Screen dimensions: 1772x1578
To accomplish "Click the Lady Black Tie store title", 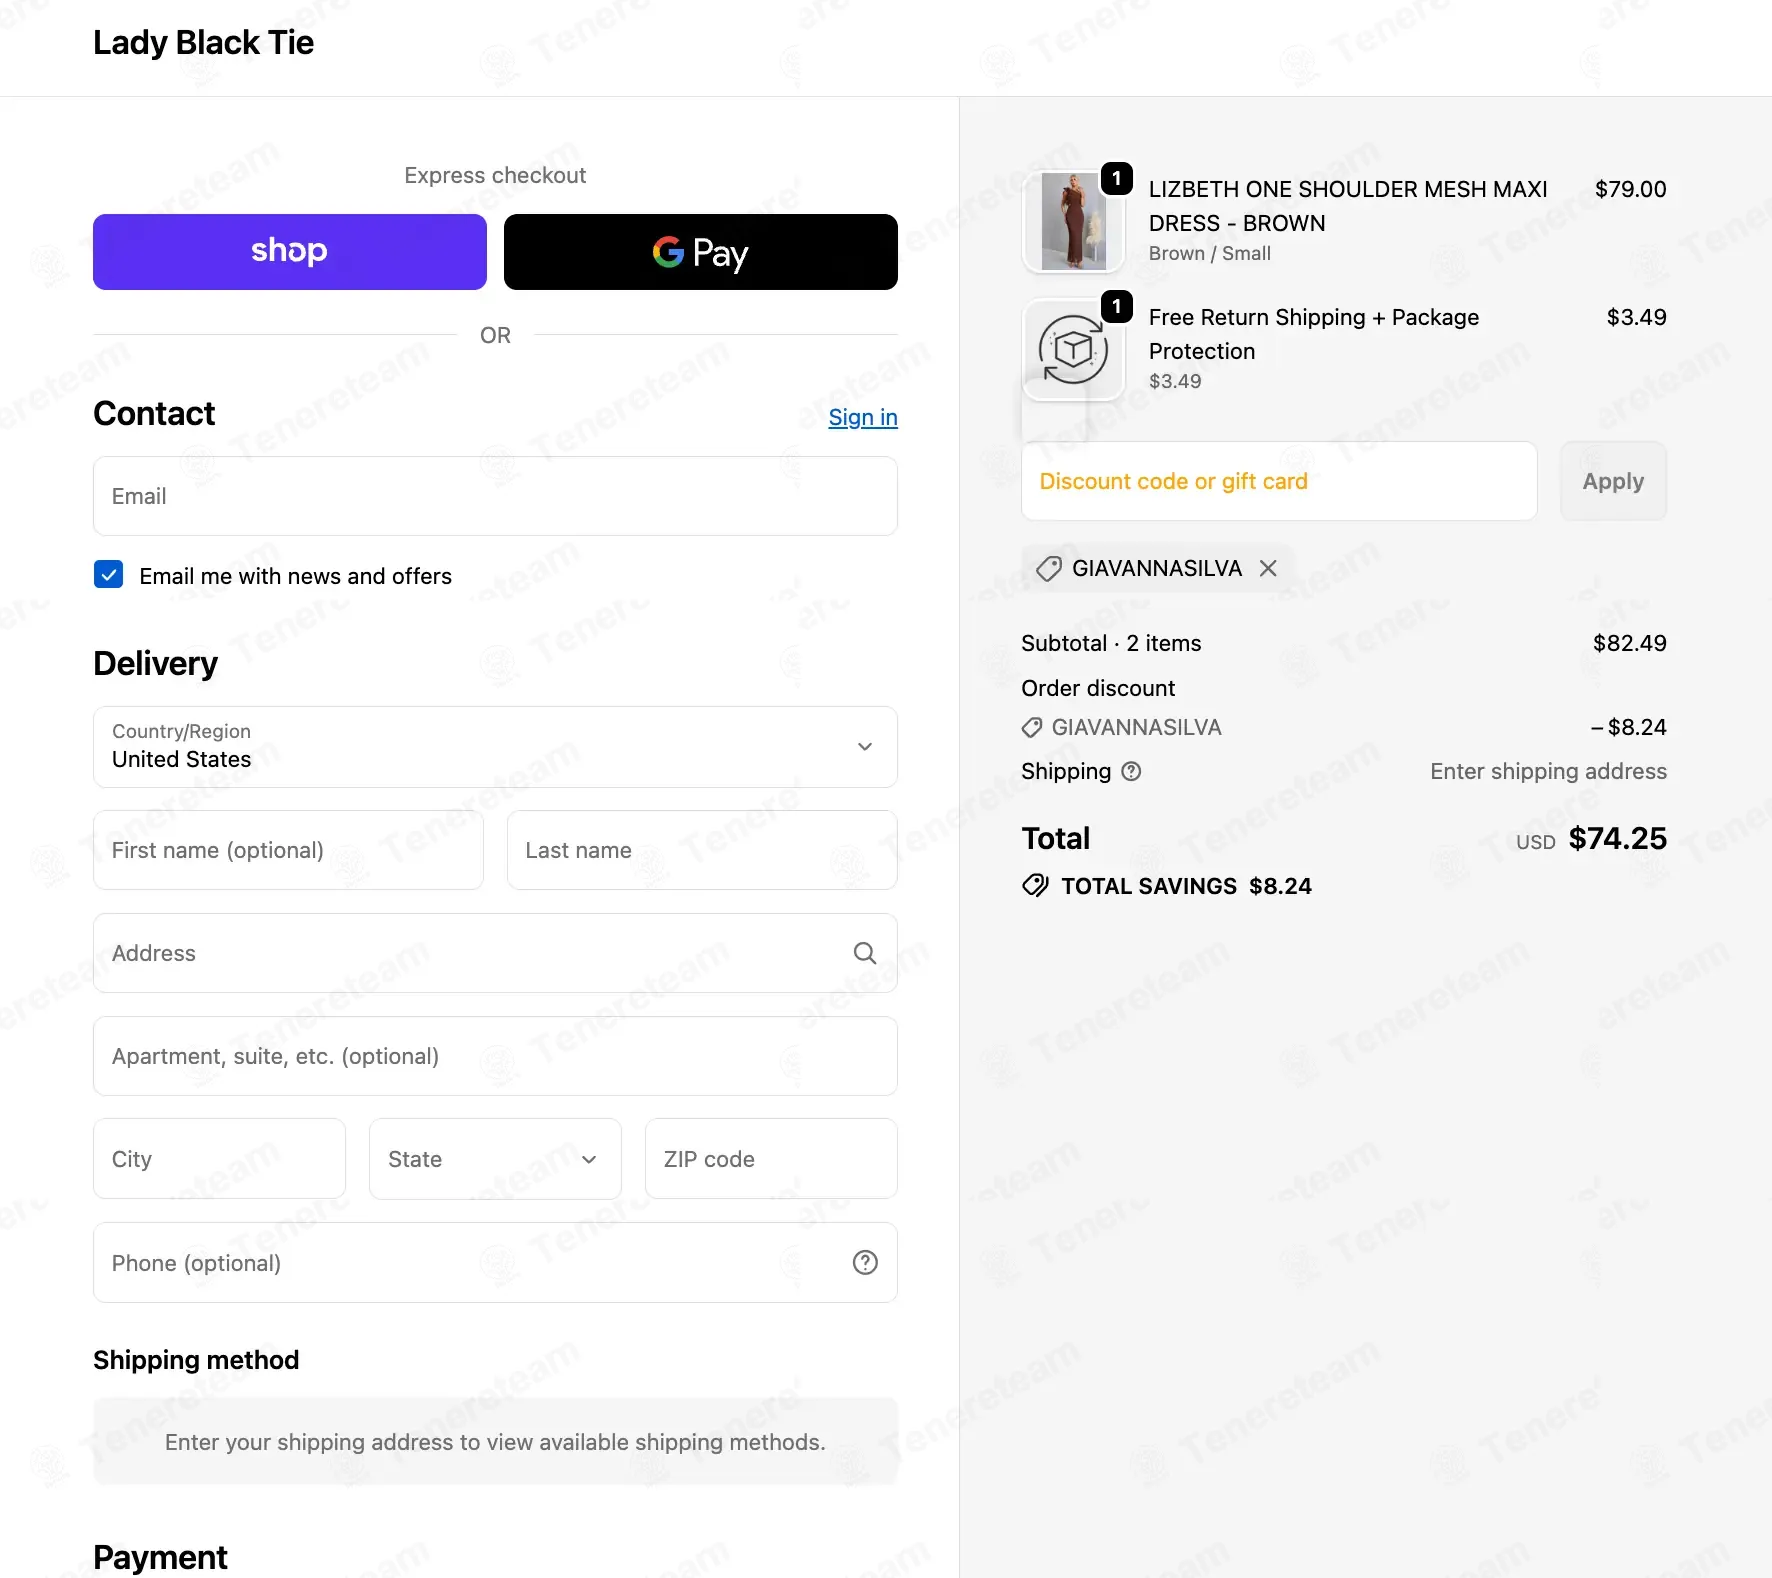I will point(203,43).
